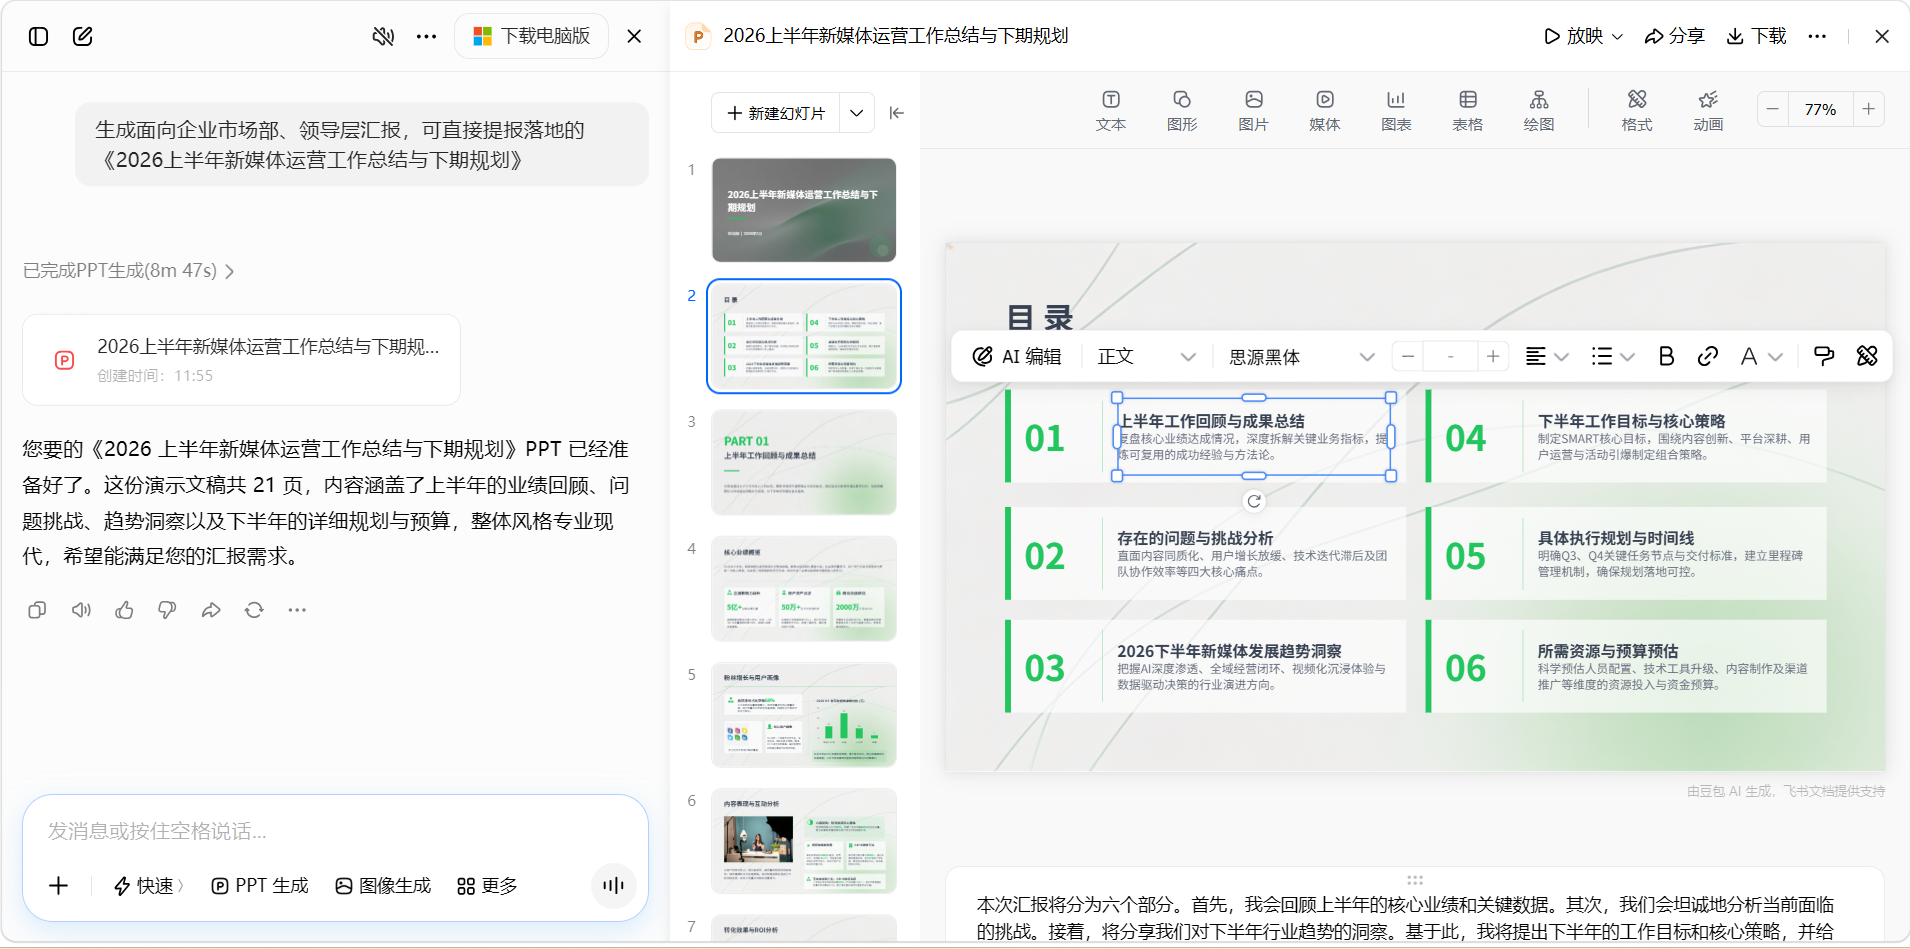Dislike the reply with thumbs down
This screenshot has width=1910, height=949.
click(x=167, y=610)
